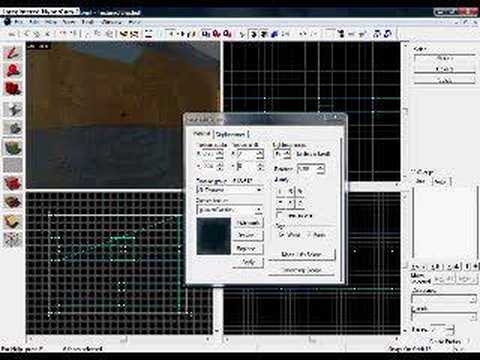Open the File menu

pyautogui.click(x=19, y=22)
